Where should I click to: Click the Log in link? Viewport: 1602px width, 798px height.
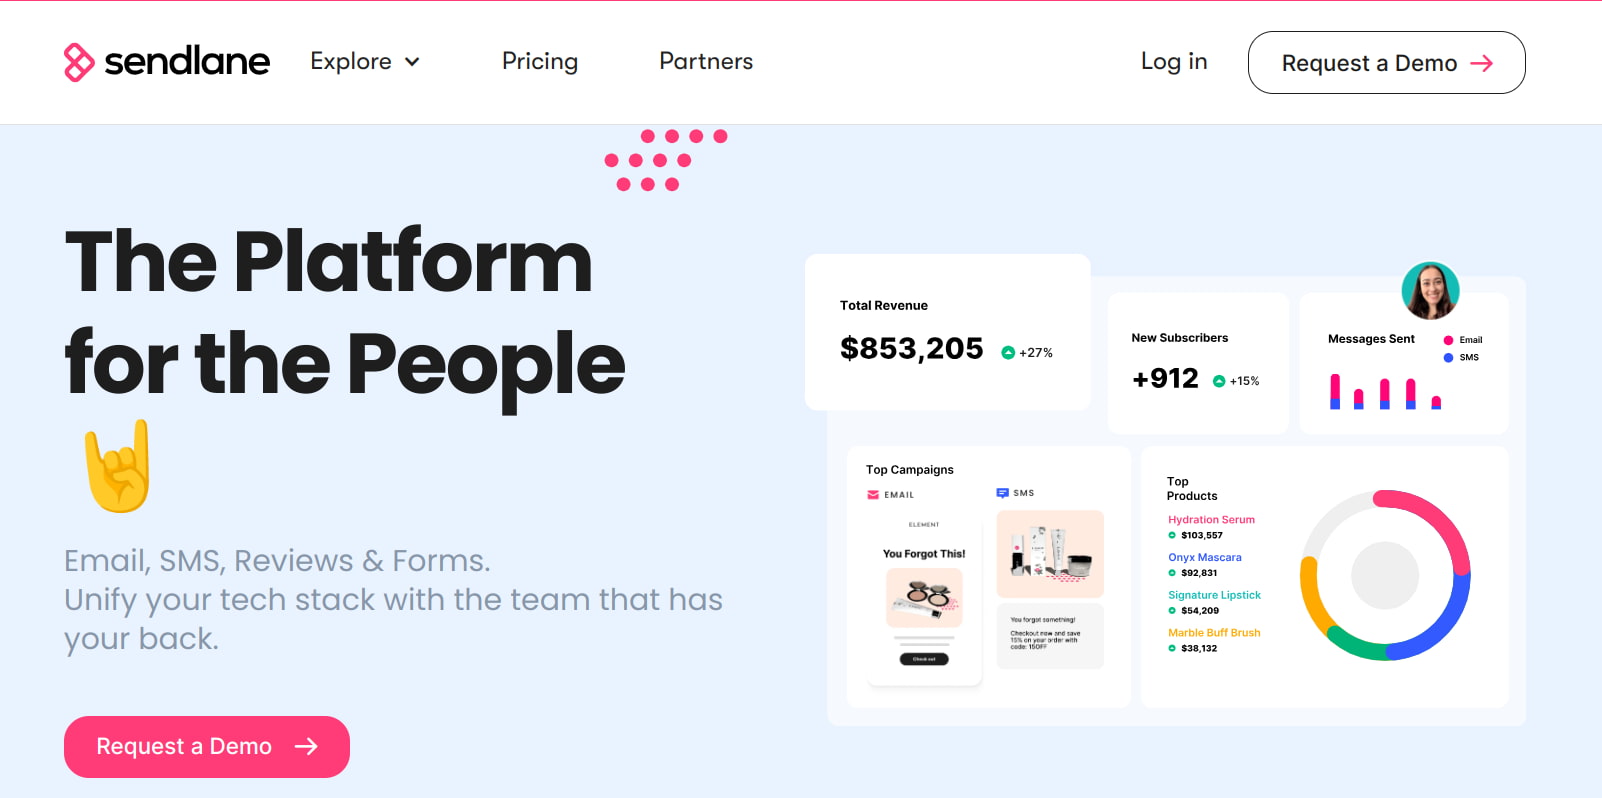point(1174,62)
